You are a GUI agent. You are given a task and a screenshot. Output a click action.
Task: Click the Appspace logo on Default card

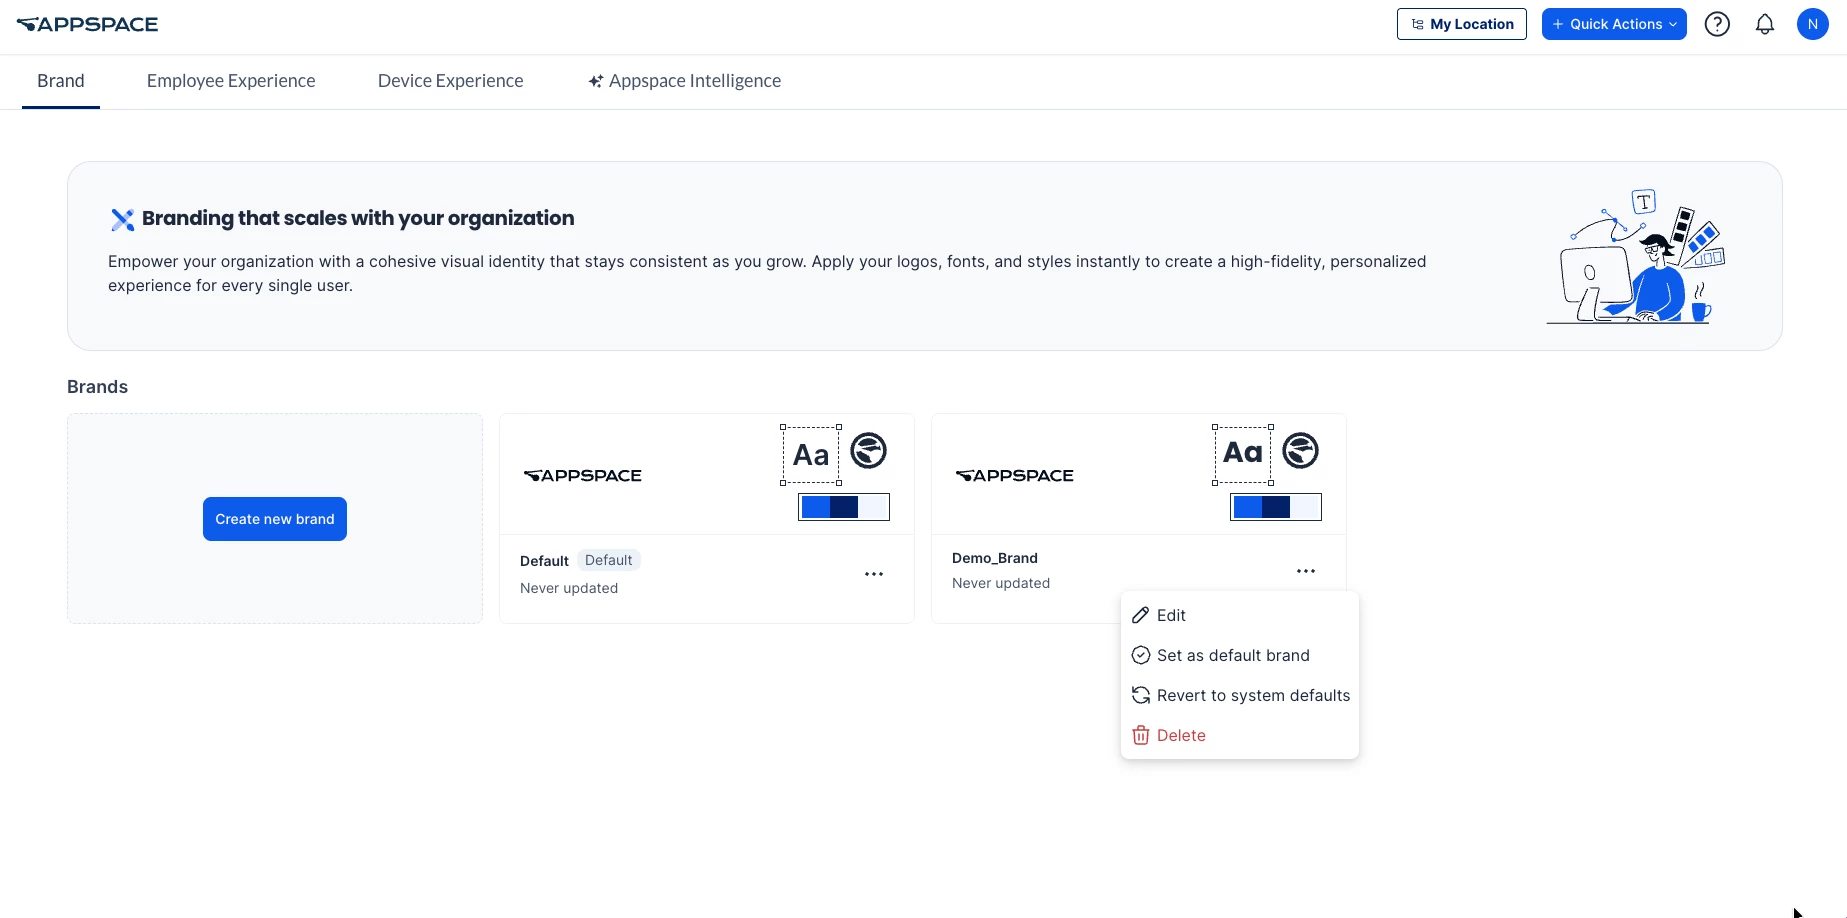point(583,476)
